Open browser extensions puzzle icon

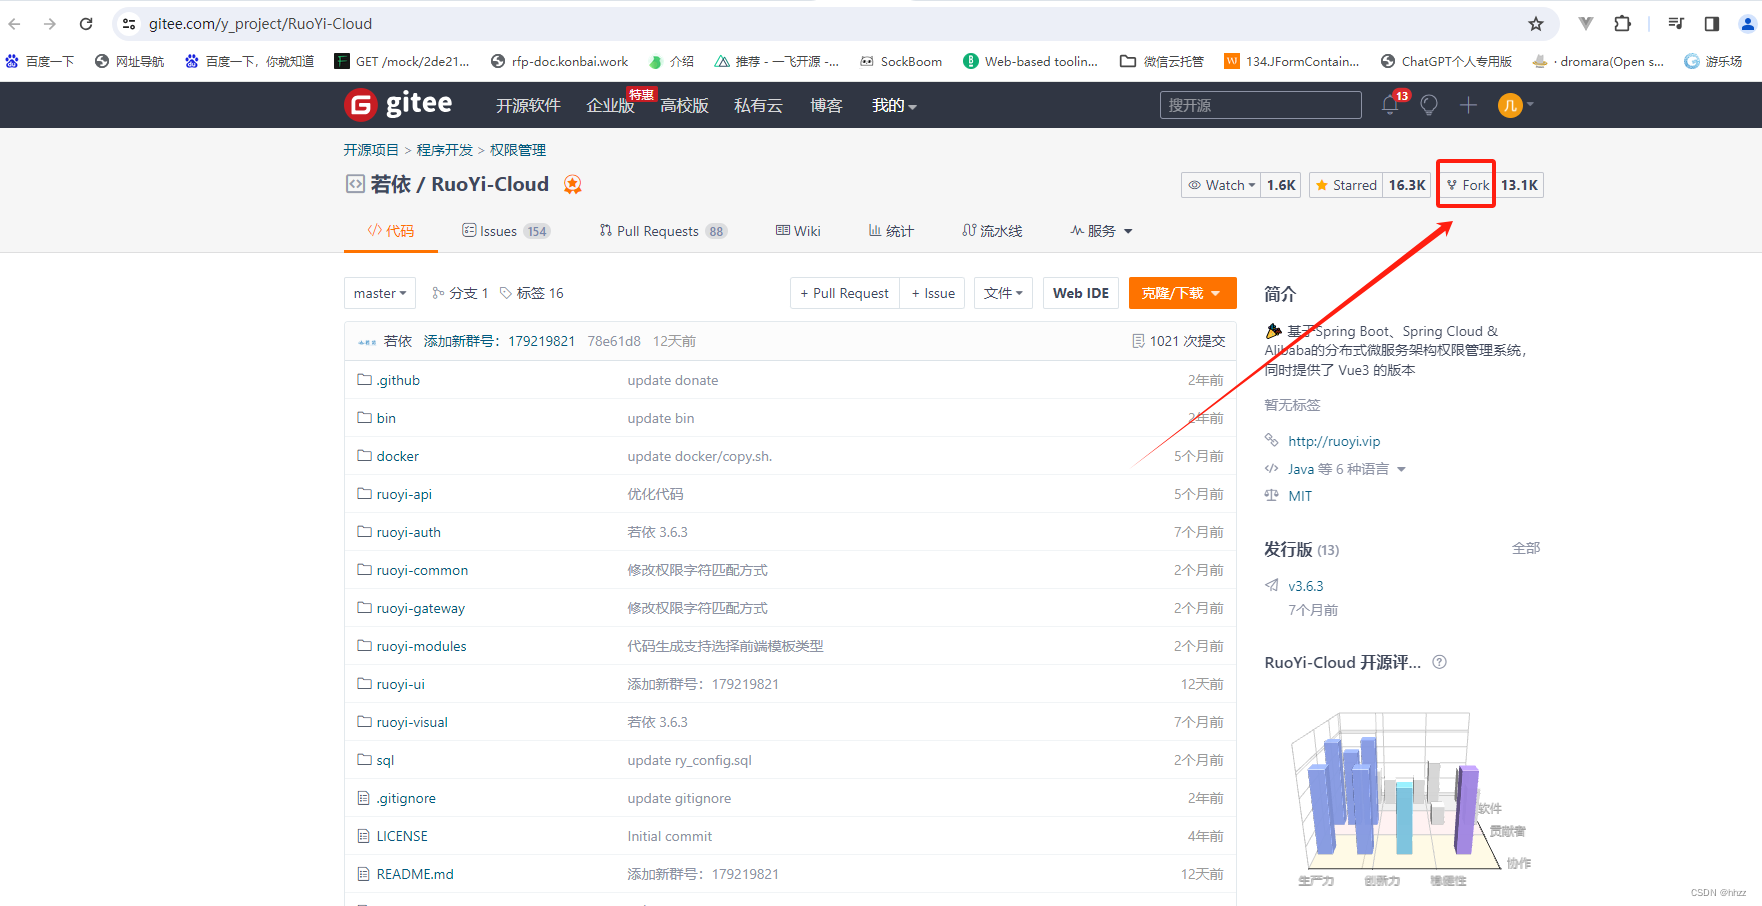tap(1622, 24)
